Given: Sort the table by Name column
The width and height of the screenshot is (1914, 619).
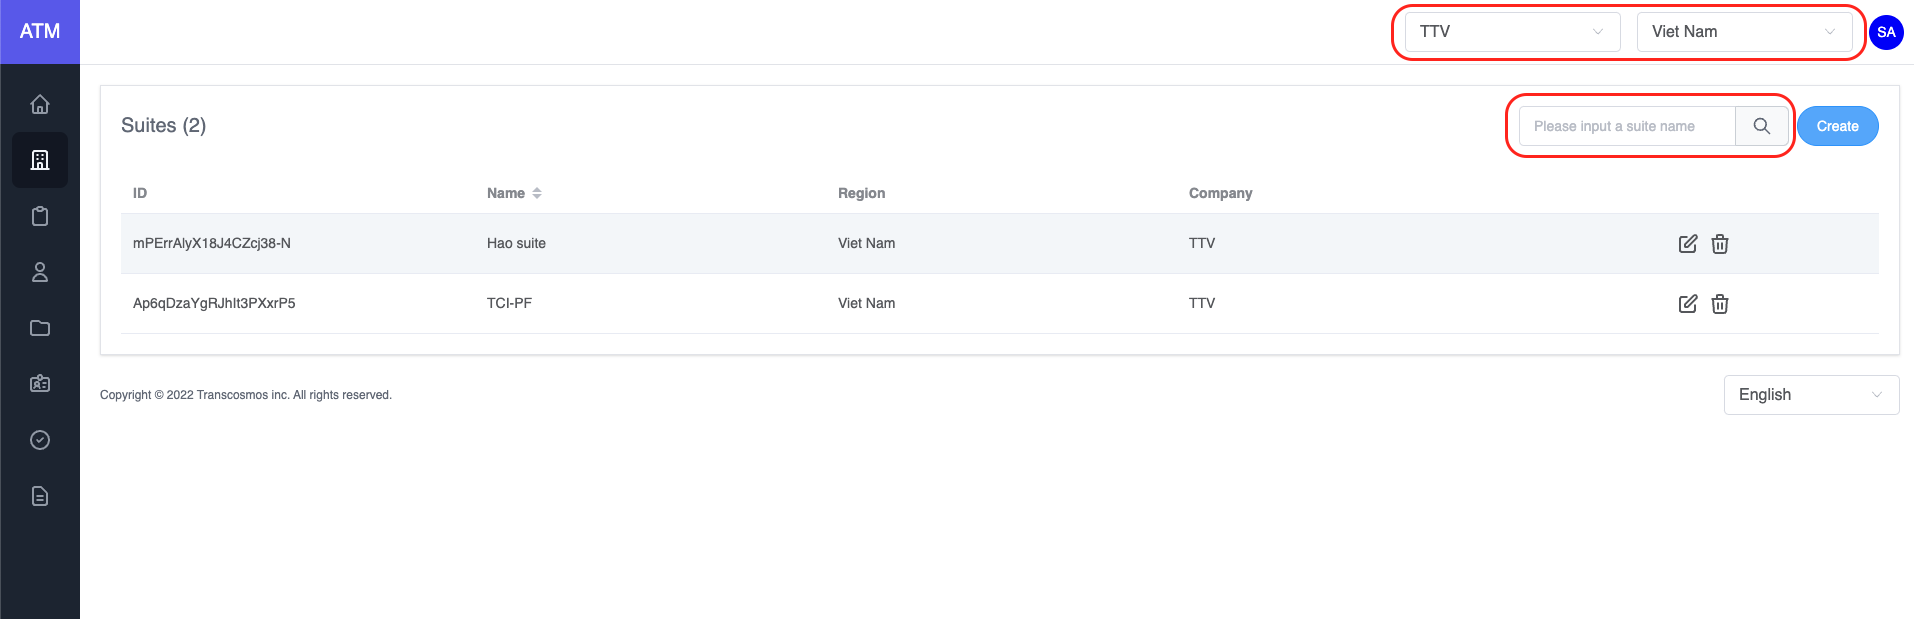Looking at the screenshot, I should tap(537, 193).
